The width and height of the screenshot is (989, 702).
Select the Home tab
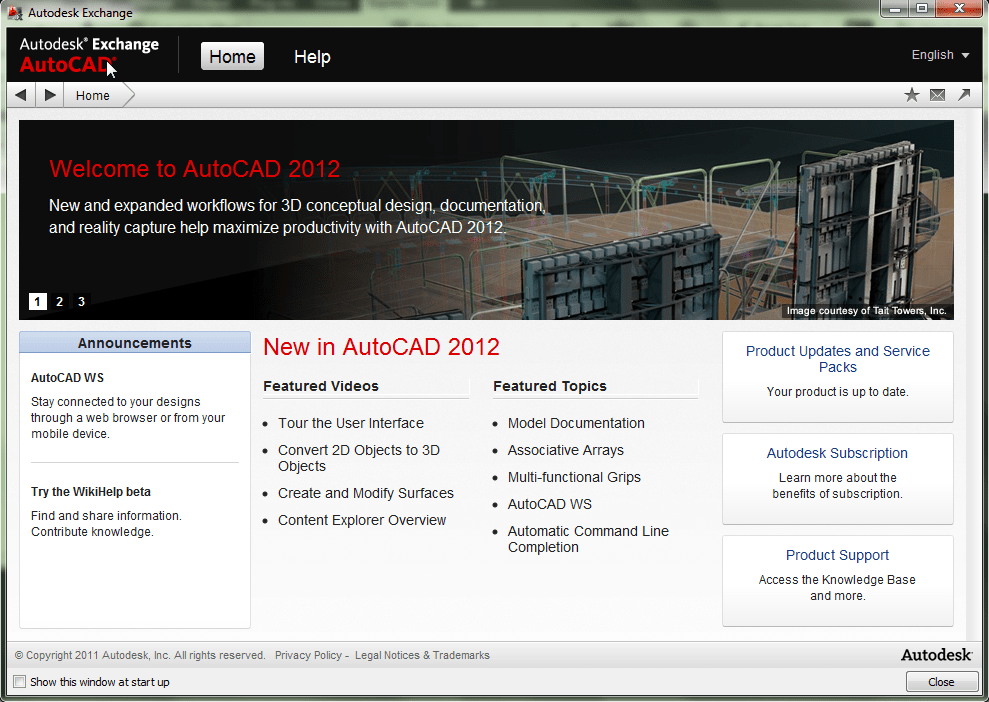coord(232,56)
